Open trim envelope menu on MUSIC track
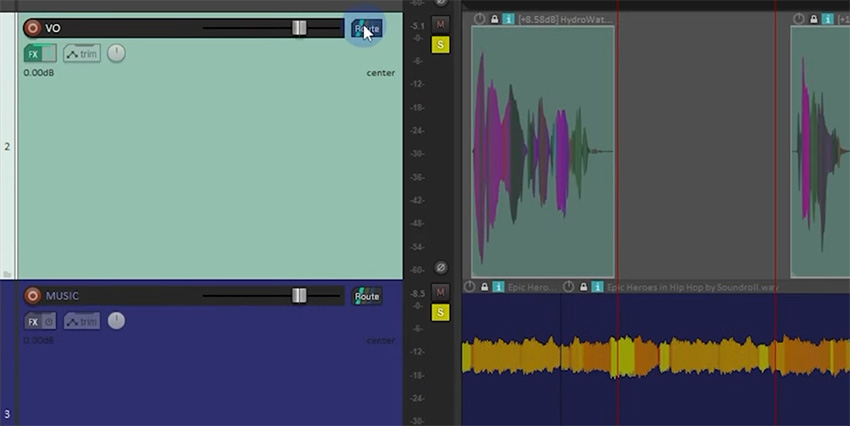Viewport: 850px width, 426px height. click(x=82, y=322)
